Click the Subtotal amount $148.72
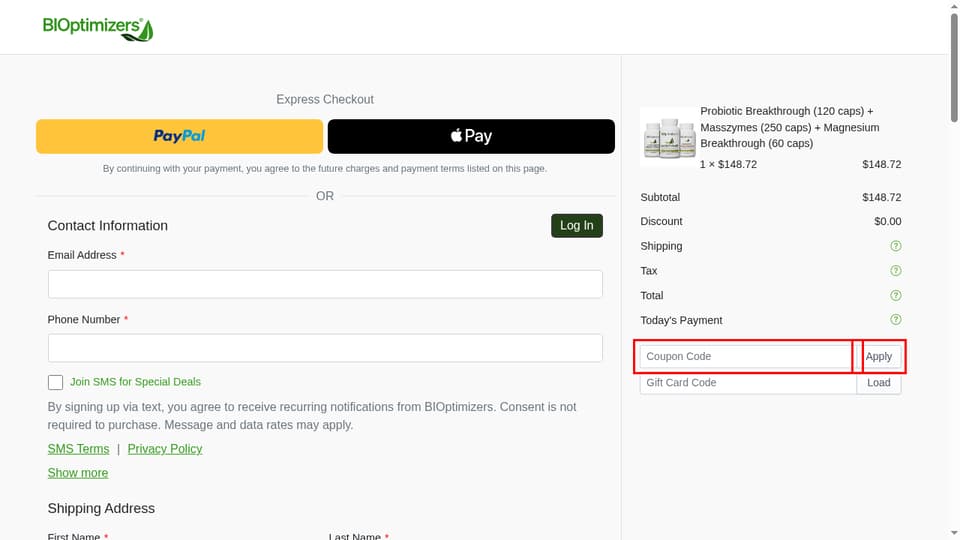 point(882,197)
